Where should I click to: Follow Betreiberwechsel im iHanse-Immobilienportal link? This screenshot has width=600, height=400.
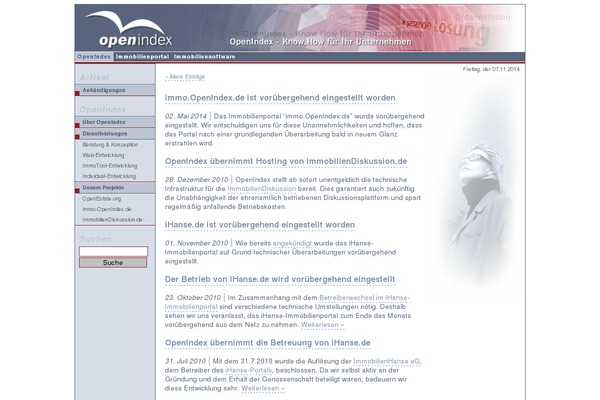tap(364, 298)
